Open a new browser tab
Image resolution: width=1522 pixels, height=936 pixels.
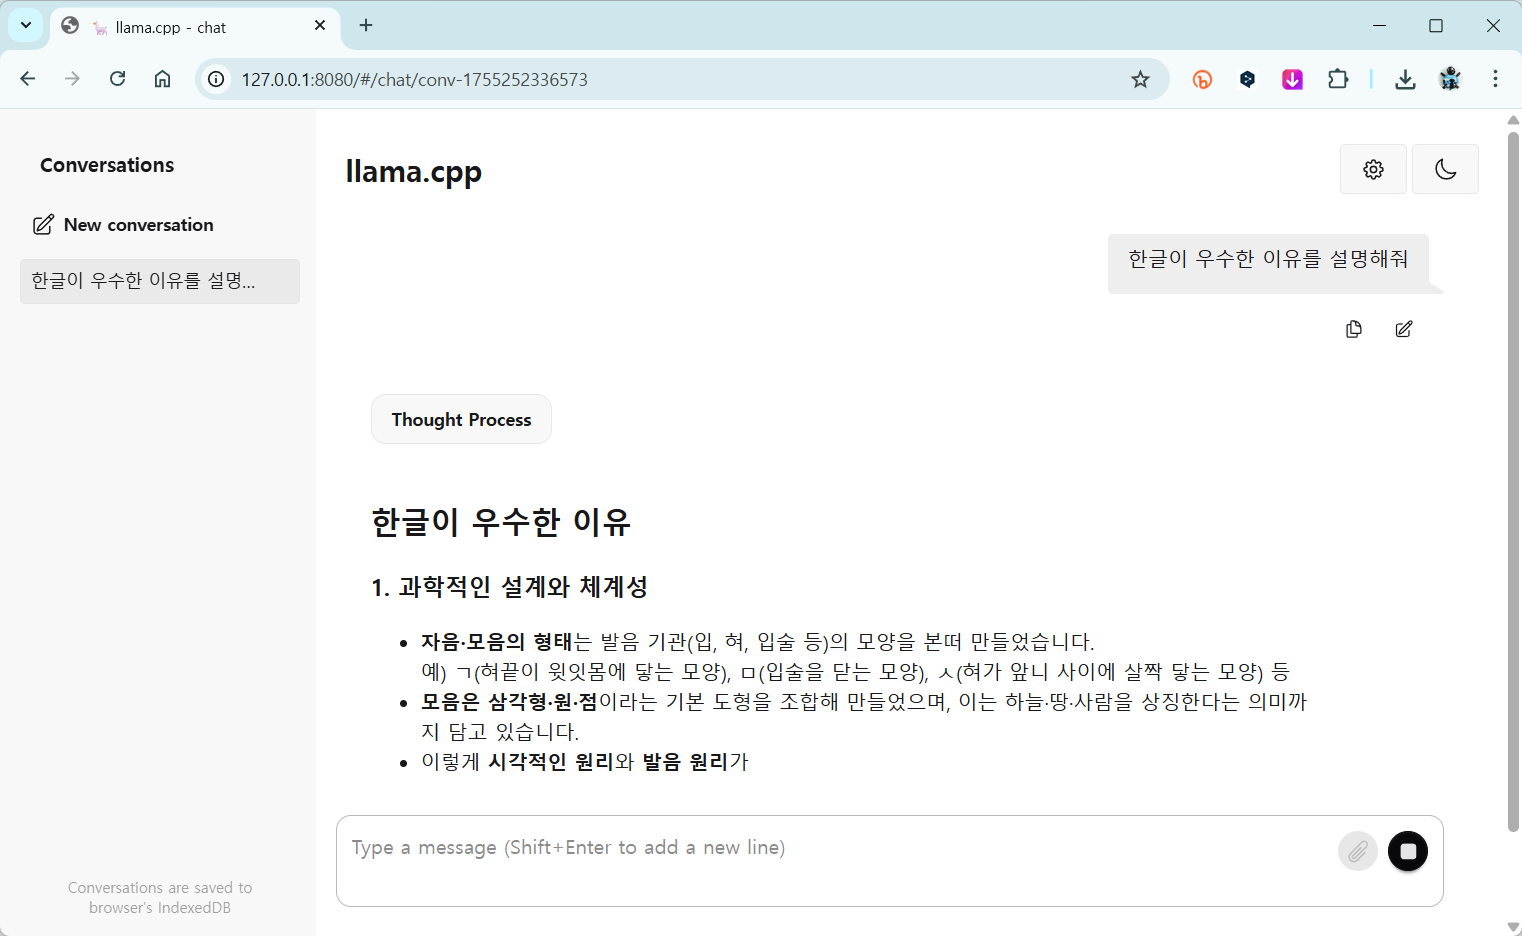point(366,25)
